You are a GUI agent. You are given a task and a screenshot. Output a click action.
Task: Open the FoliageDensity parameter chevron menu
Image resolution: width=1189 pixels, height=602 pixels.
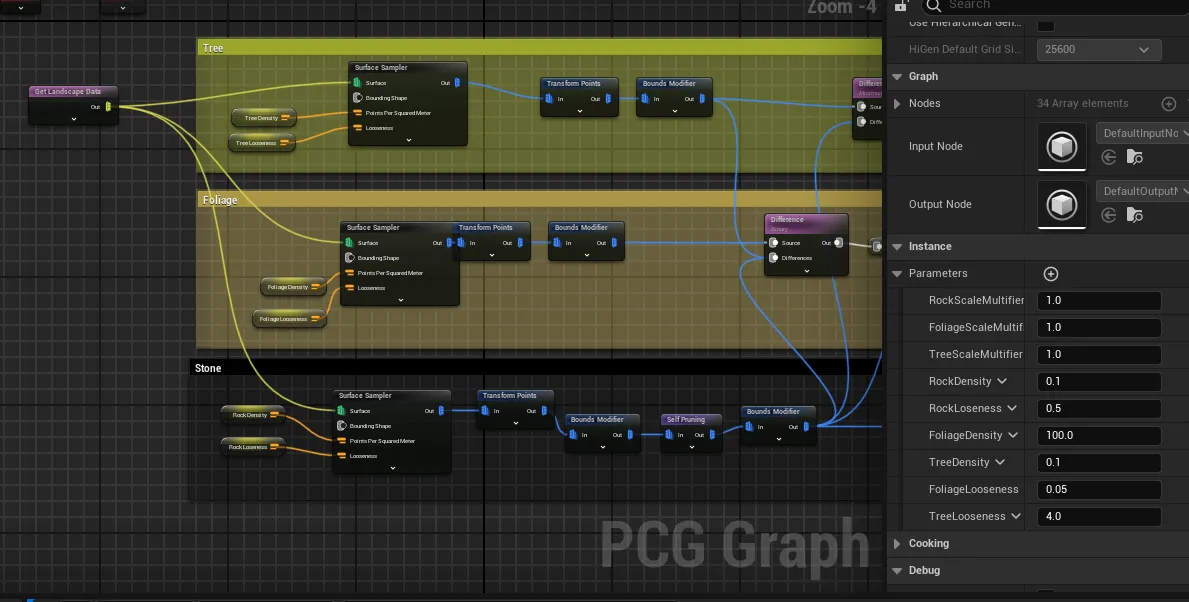point(1013,436)
